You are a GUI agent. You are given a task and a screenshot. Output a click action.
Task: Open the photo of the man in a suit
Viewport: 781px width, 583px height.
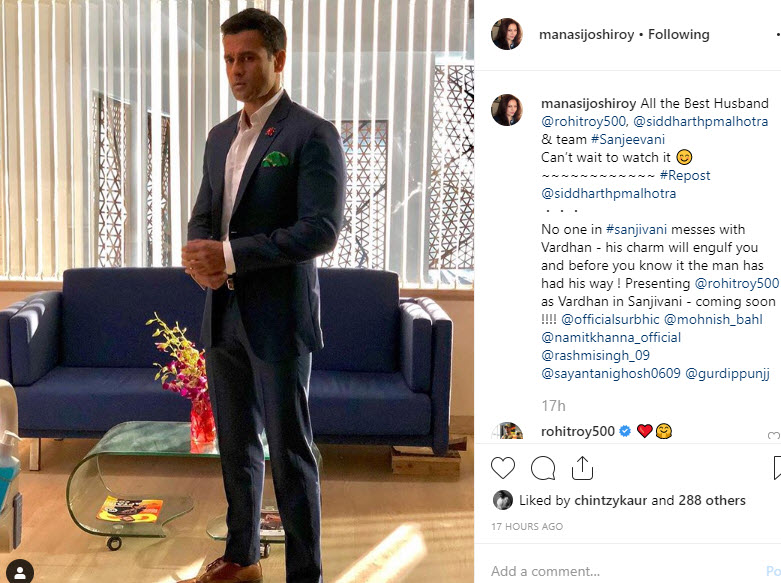(237, 292)
